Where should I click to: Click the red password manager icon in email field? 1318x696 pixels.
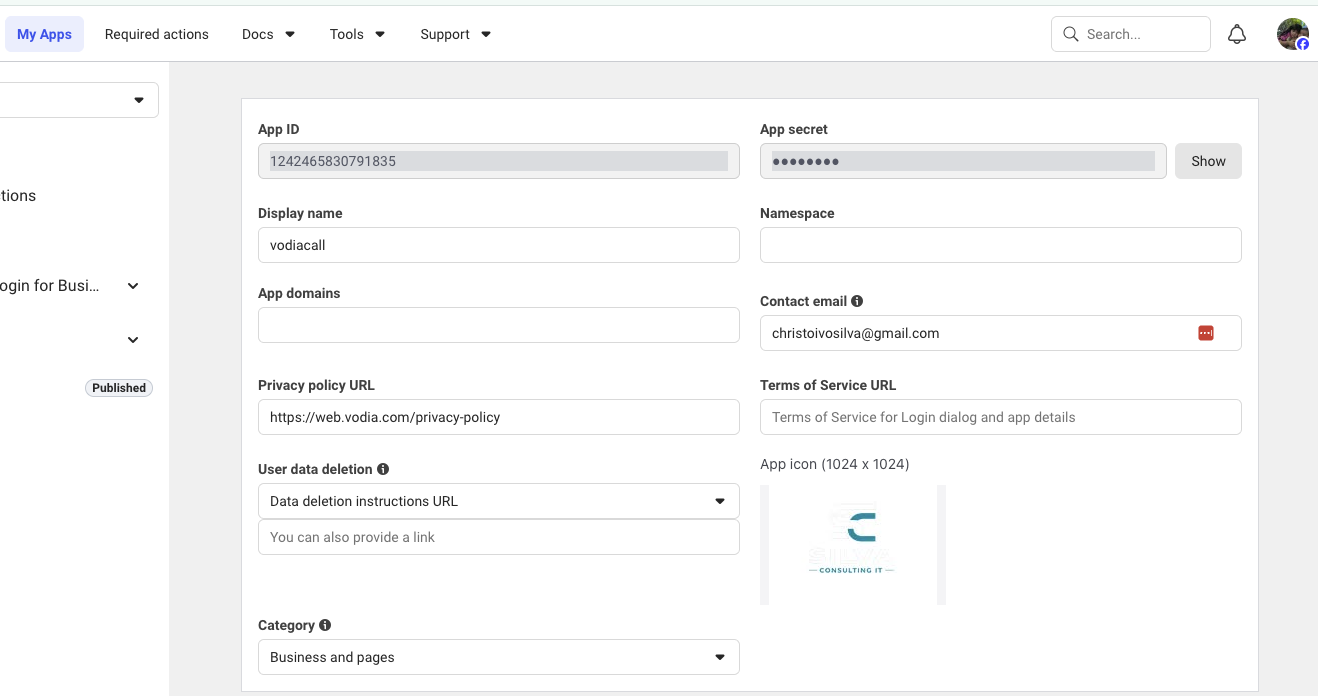(x=1205, y=333)
